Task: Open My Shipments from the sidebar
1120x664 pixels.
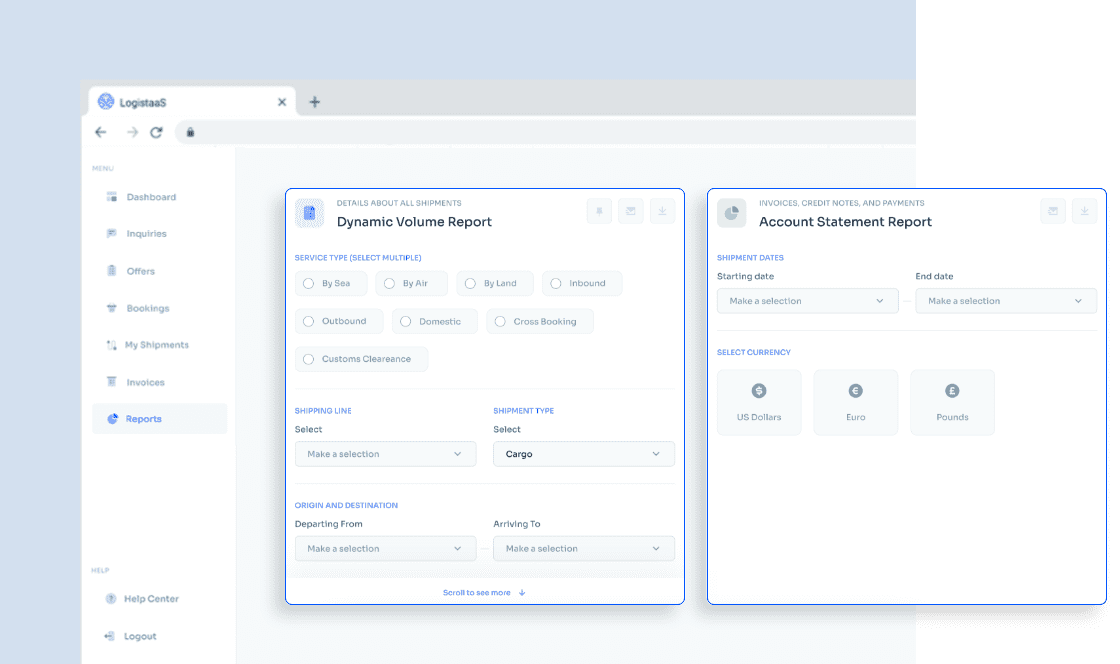Action: point(156,345)
